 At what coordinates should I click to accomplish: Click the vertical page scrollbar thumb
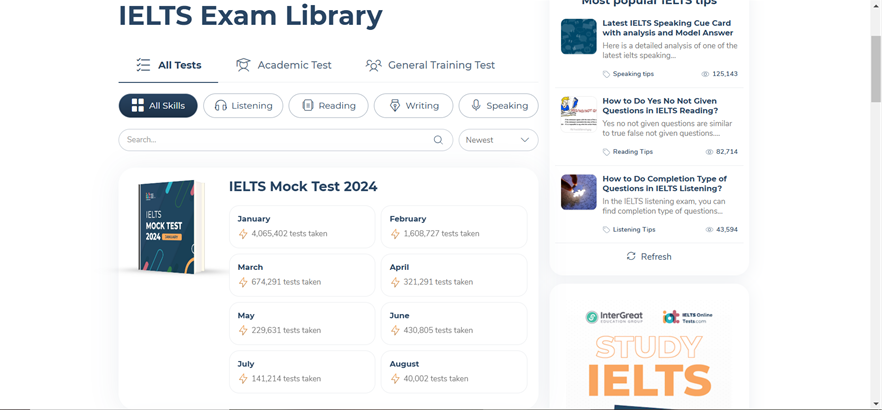coord(876,69)
